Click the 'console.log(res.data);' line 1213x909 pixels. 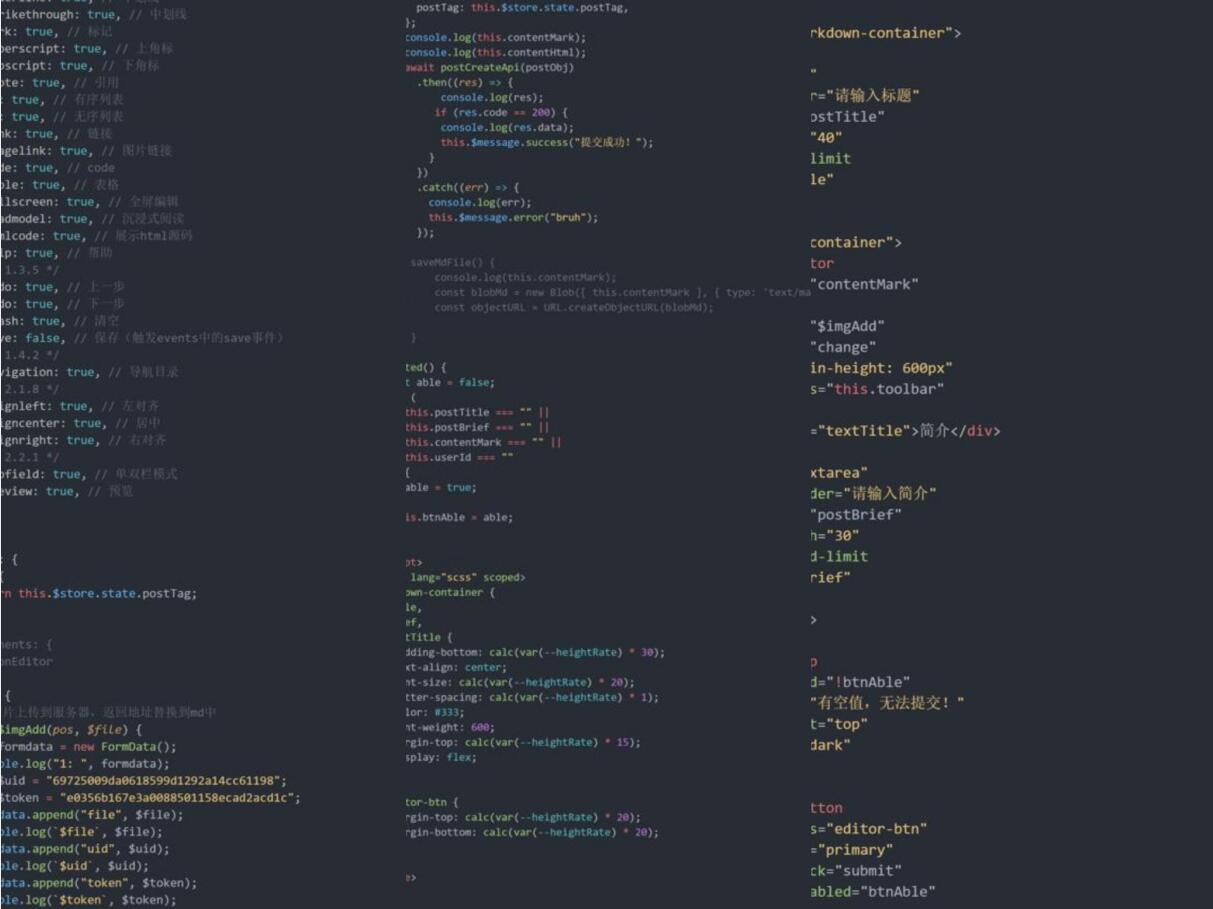tap(507, 128)
